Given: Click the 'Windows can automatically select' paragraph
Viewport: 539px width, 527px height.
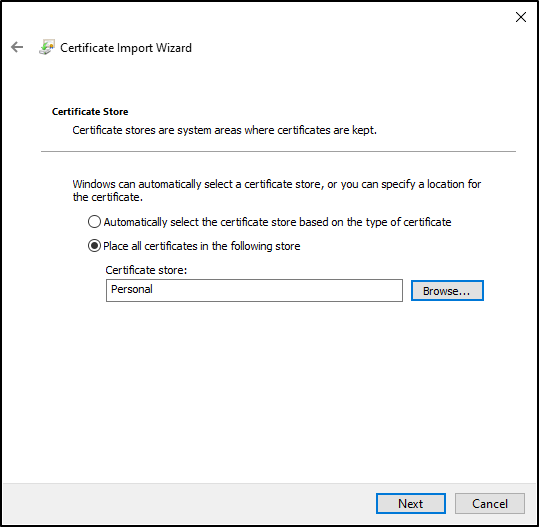Looking at the screenshot, I should click(277, 190).
